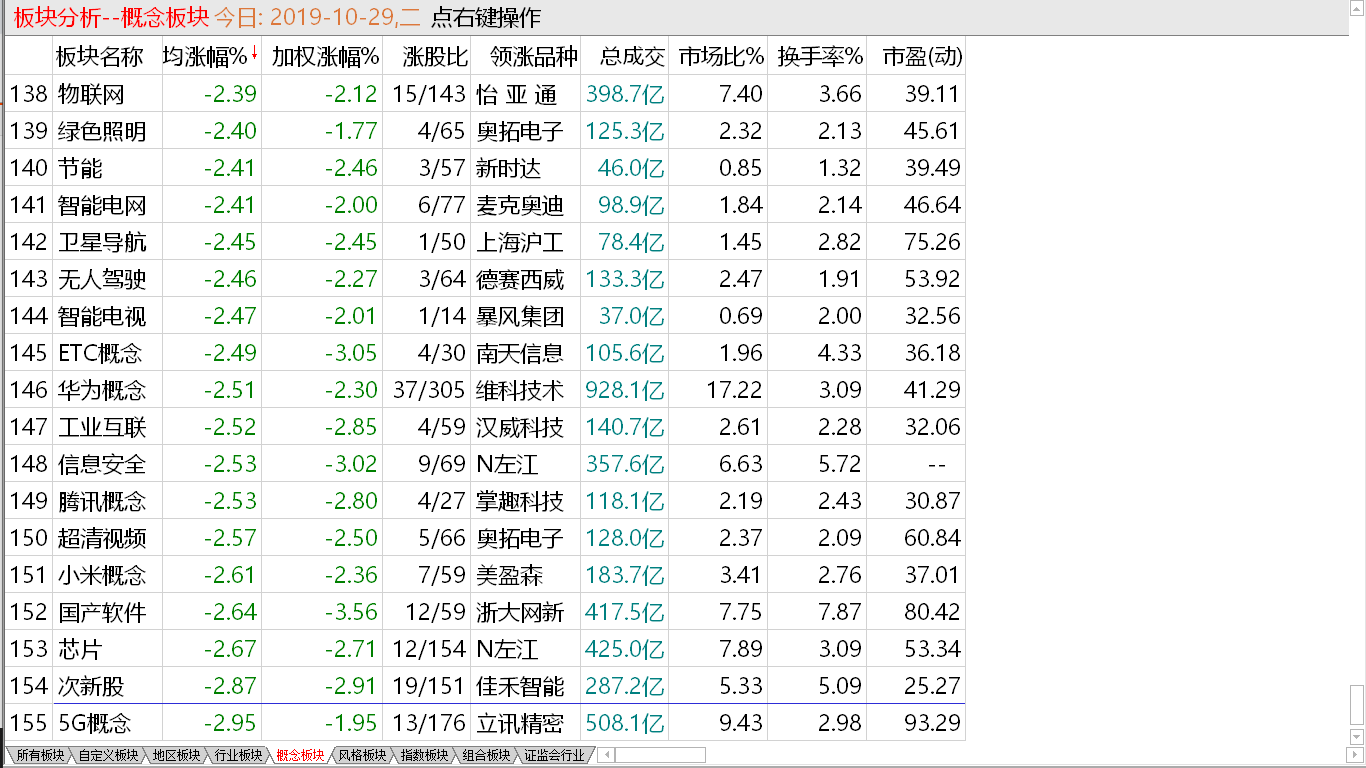Select the 无人驾驶 sector row

pyautogui.click(x=485, y=279)
